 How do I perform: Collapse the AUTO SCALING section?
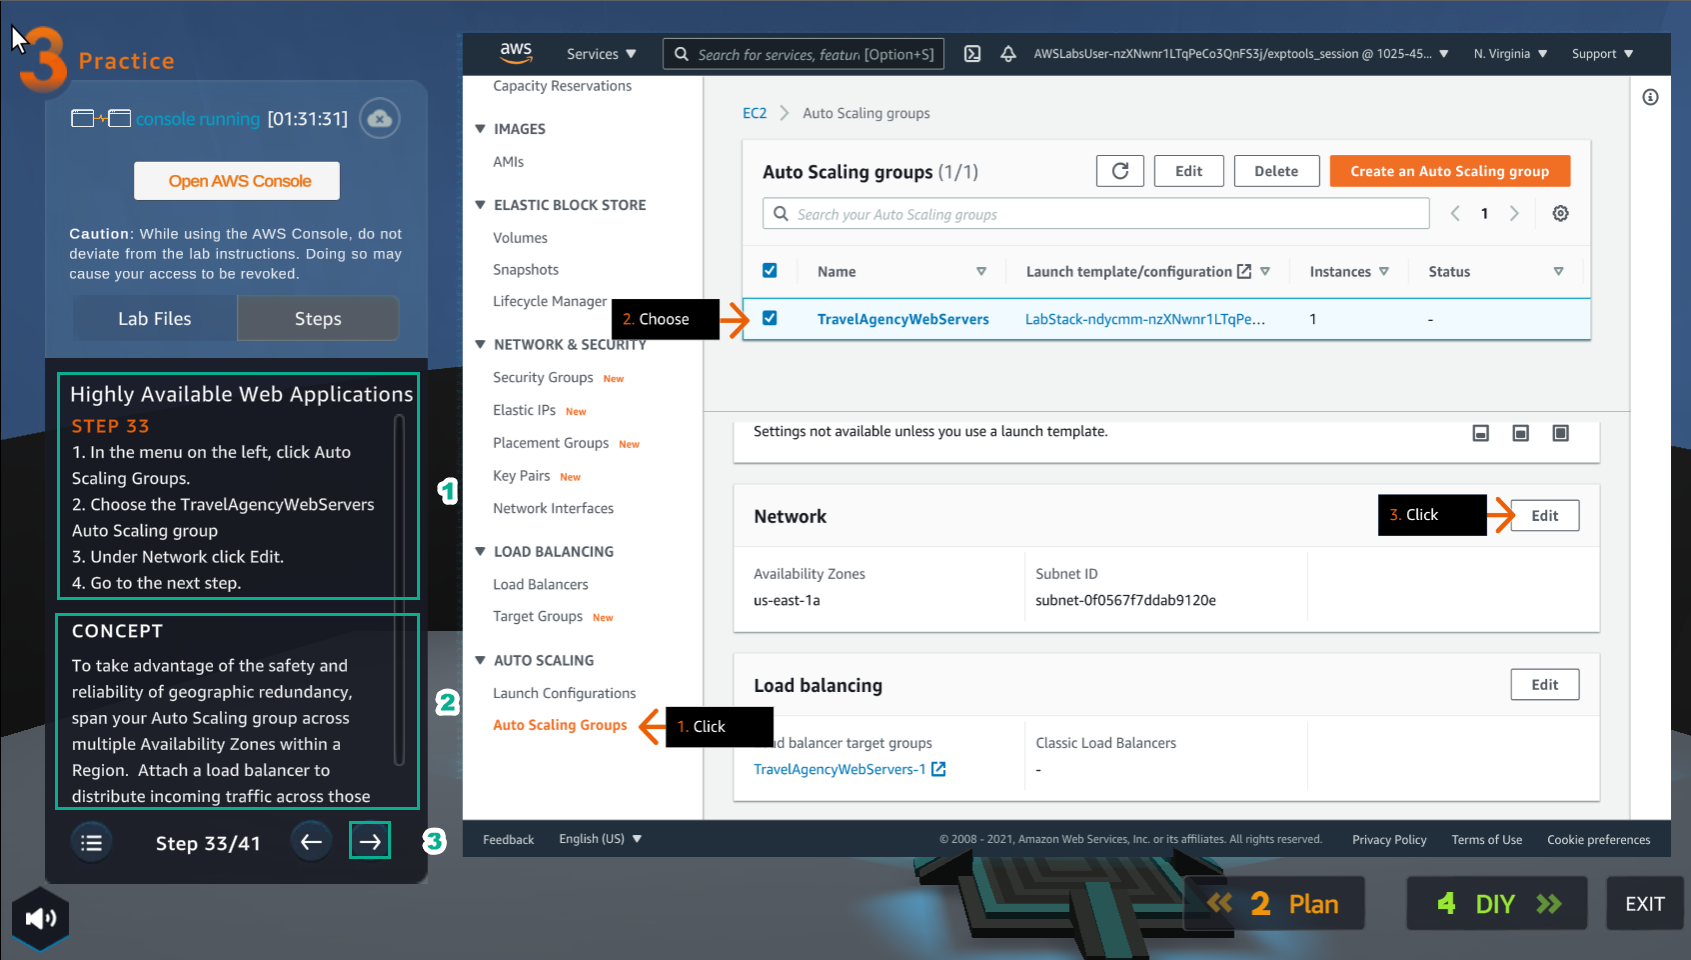pos(480,660)
